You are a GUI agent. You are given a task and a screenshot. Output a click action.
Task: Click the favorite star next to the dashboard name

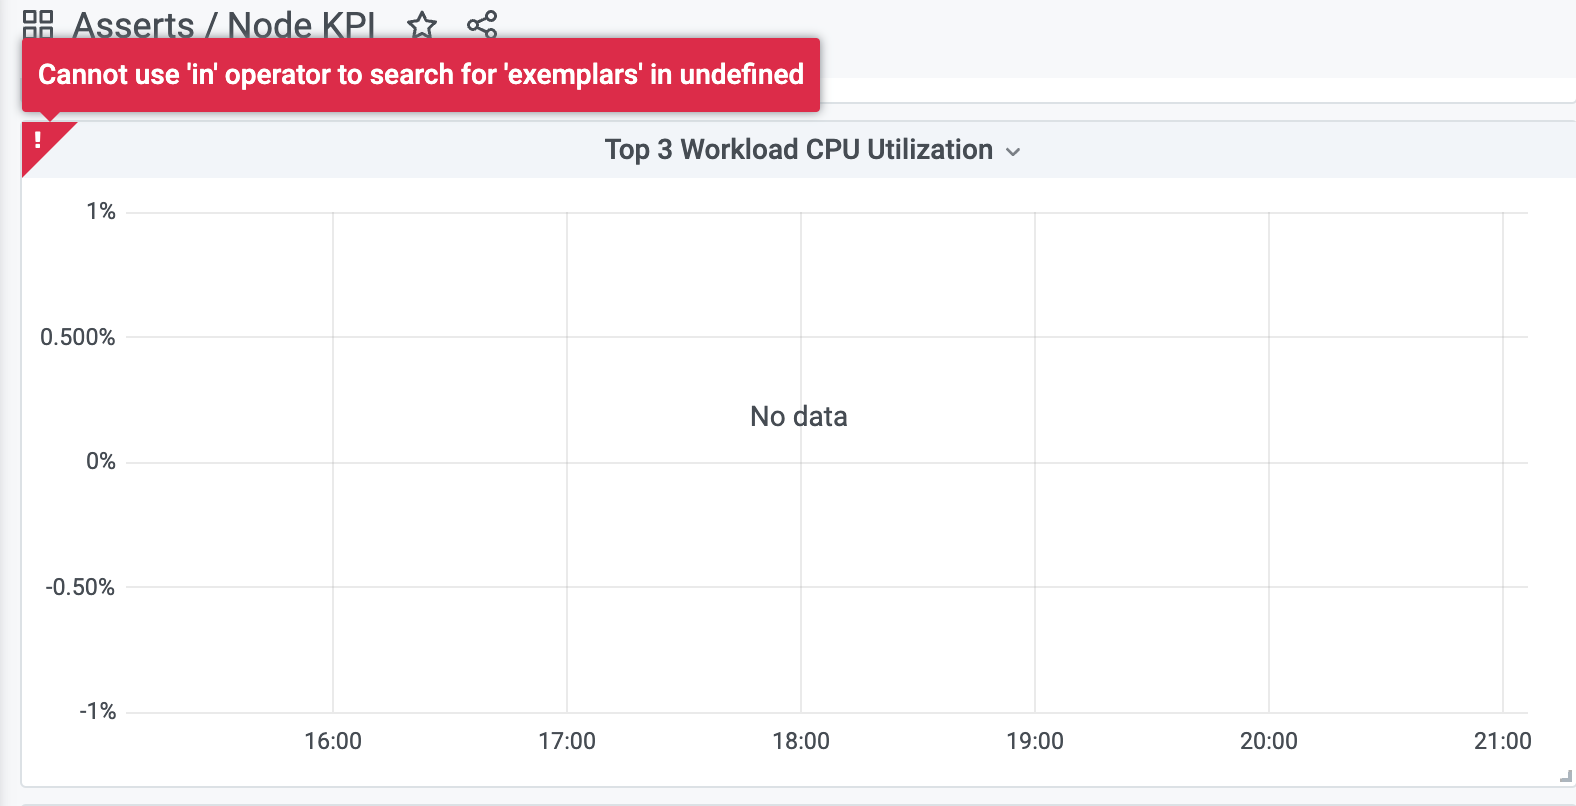click(422, 25)
